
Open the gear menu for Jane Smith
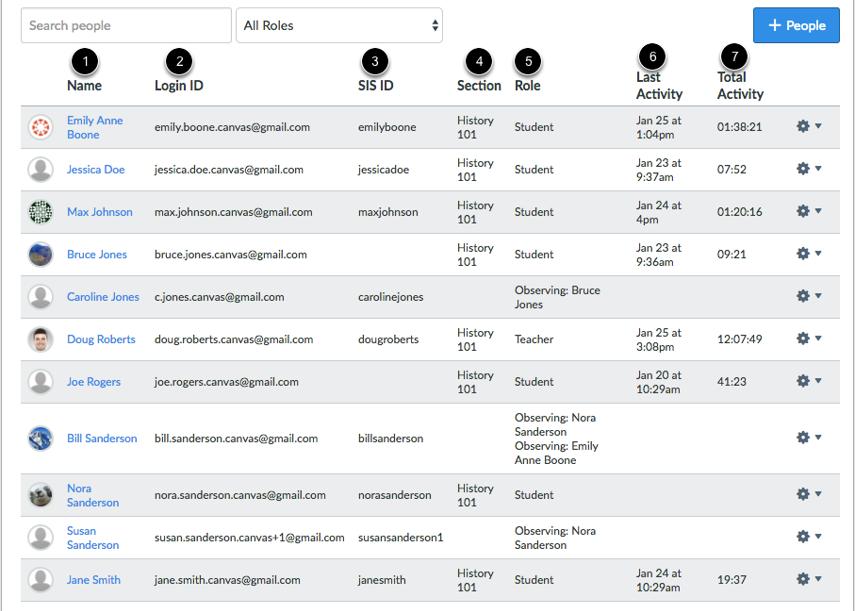809,579
